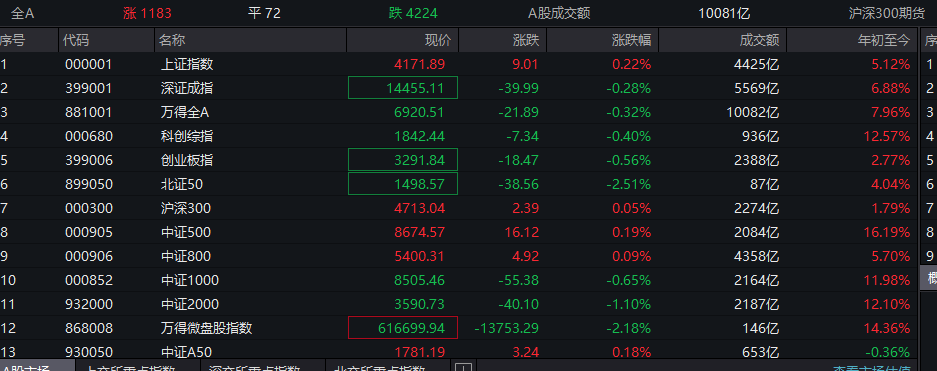
Task: Click the code 932000
Action: [x=88, y=304]
